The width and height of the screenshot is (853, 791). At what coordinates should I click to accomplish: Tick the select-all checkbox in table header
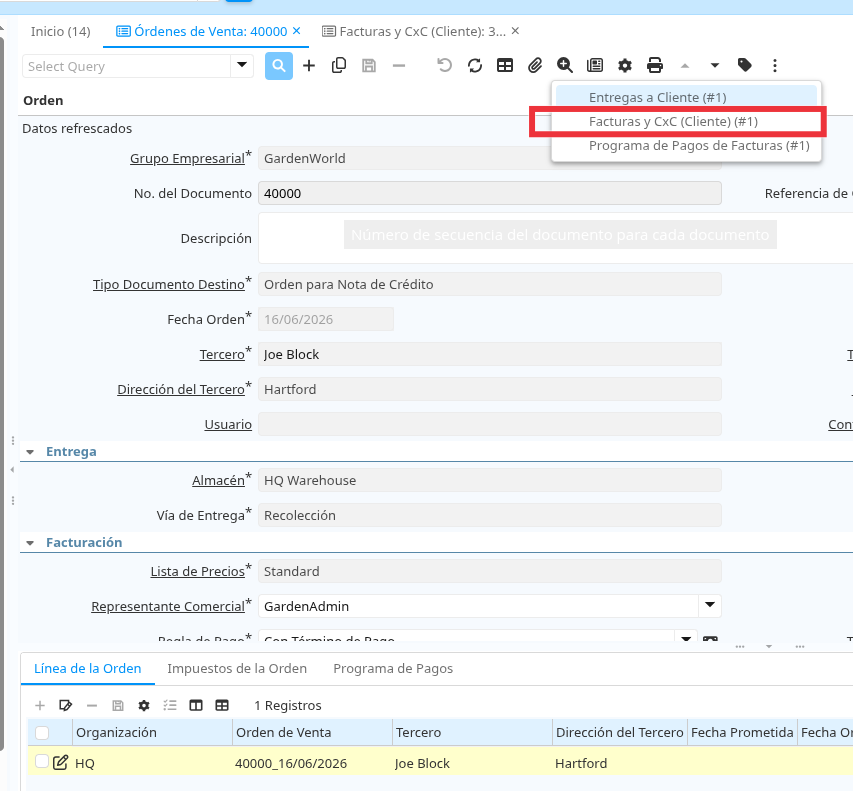(42, 733)
